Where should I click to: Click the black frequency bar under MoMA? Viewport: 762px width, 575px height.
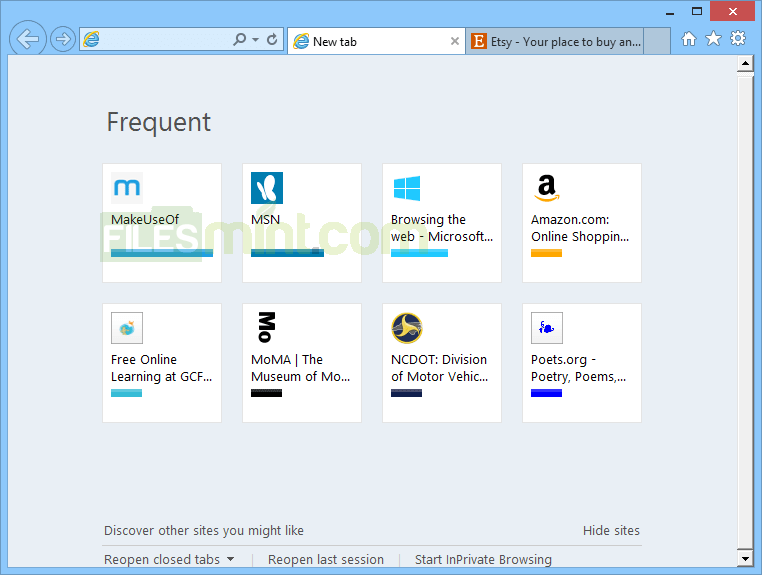266,393
